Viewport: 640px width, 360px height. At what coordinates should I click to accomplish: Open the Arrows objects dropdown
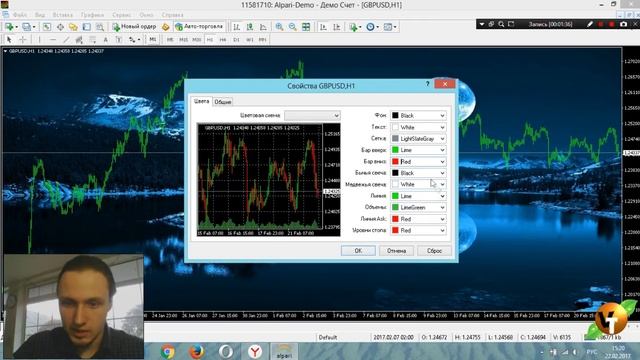click(134, 40)
